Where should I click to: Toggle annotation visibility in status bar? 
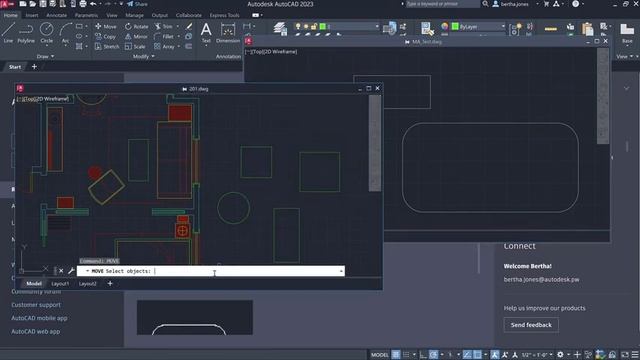[x=495, y=354]
